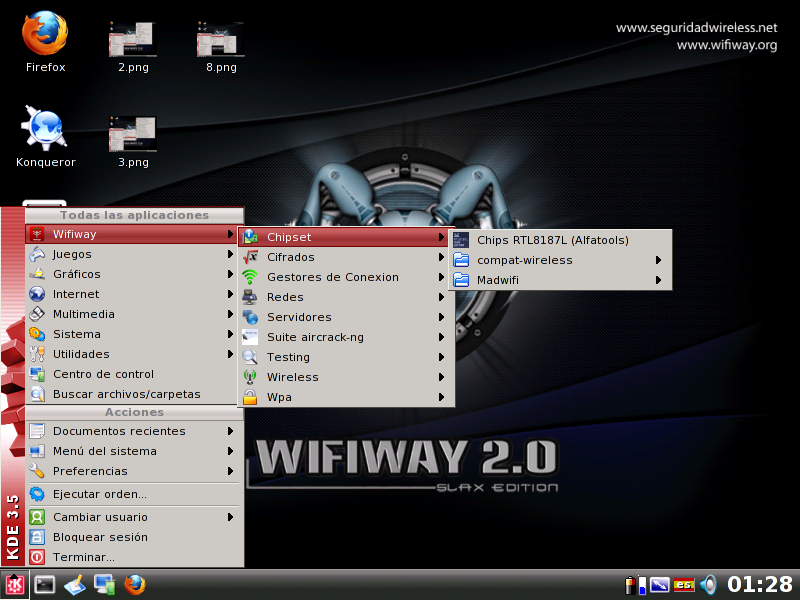Expand the Wireless submenu arrow
This screenshot has width=800, height=600.
coord(441,377)
